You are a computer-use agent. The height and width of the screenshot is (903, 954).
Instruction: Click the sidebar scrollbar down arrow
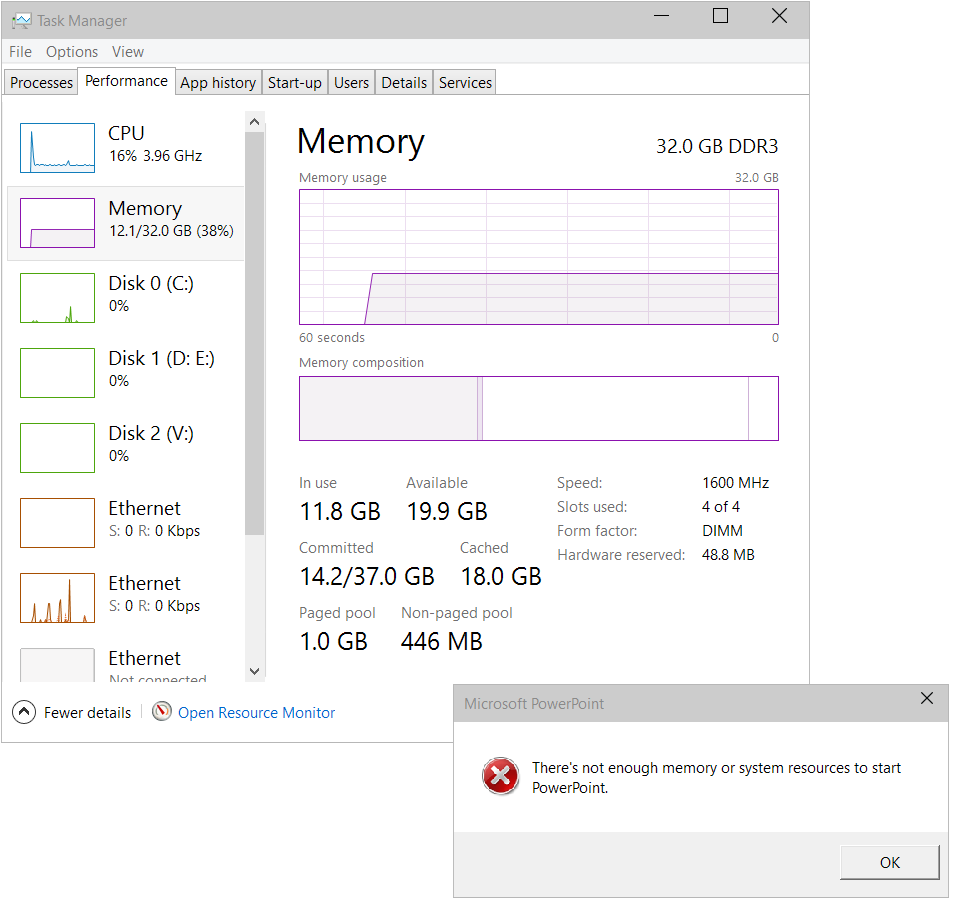pos(254,671)
